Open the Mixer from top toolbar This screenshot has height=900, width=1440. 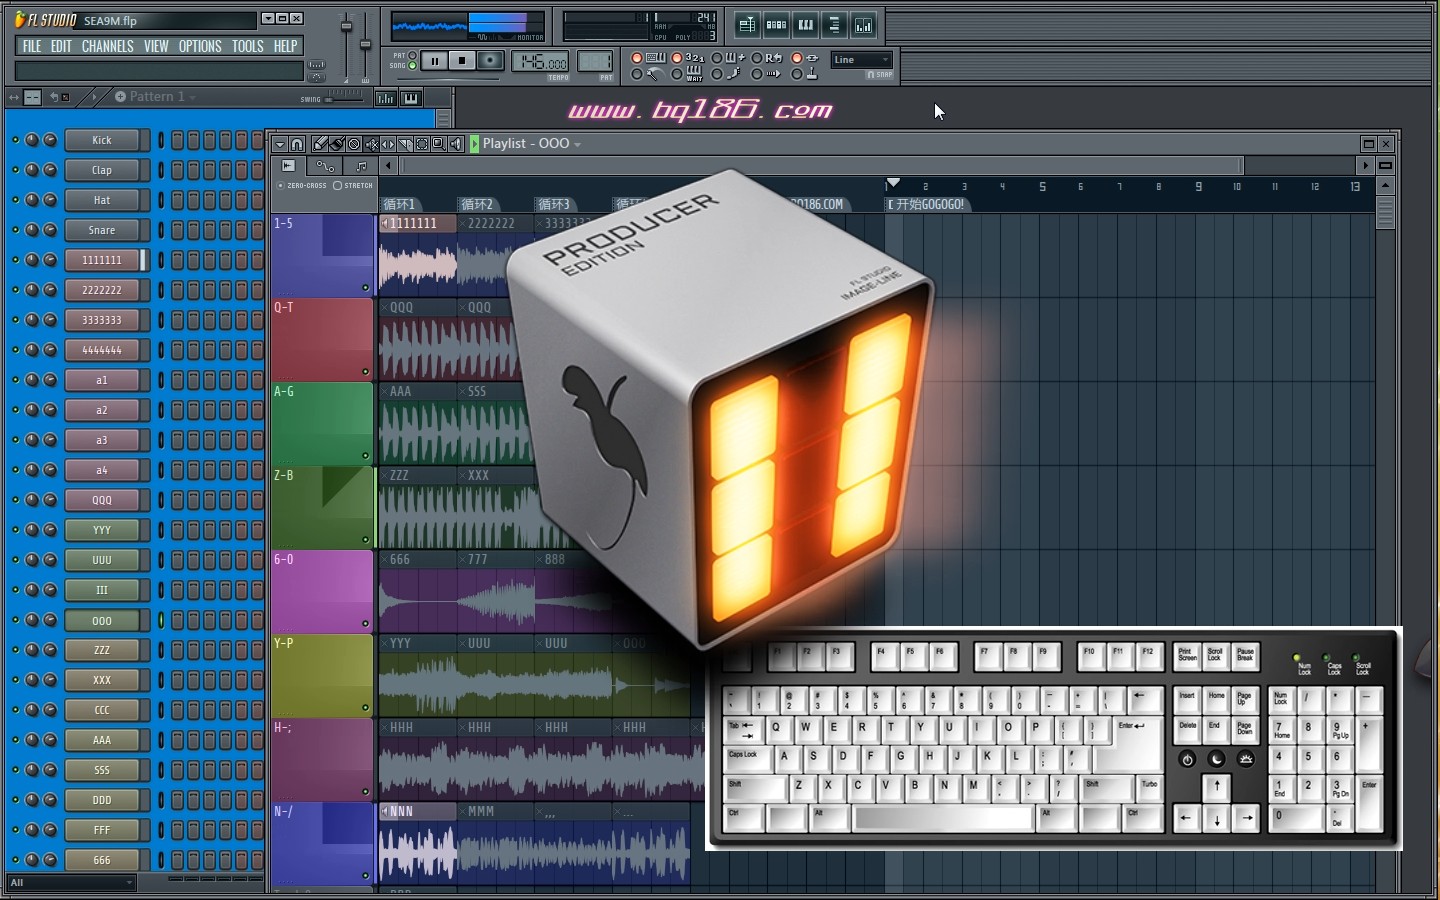click(x=863, y=24)
